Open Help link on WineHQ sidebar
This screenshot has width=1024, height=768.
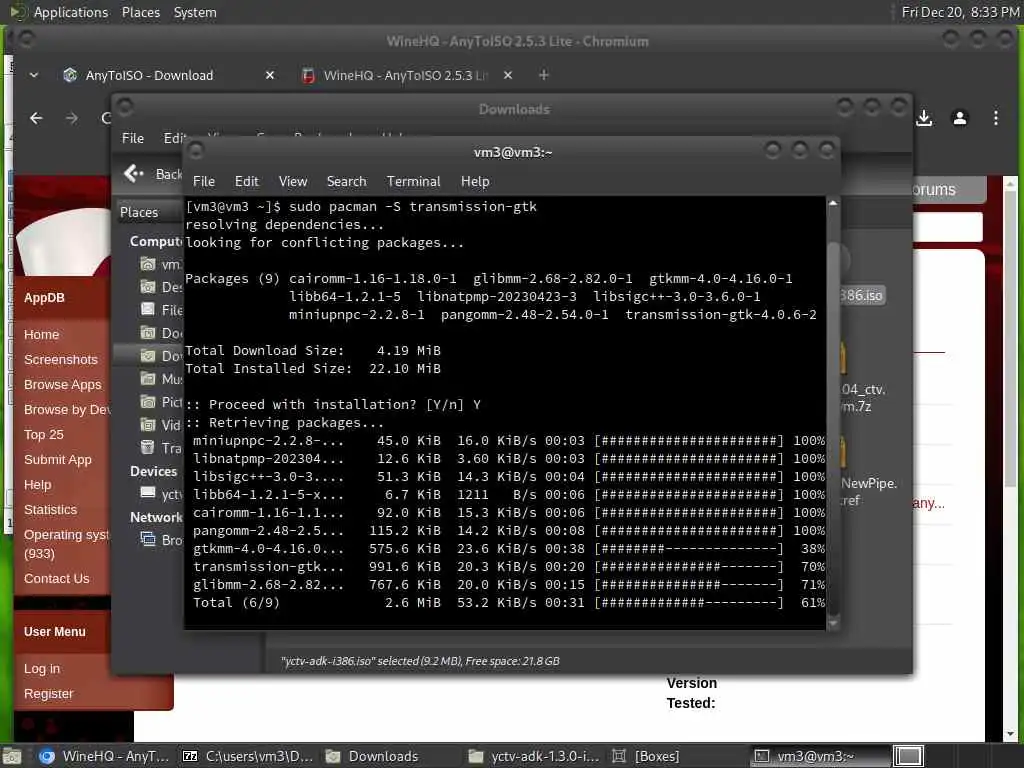click(37, 485)
